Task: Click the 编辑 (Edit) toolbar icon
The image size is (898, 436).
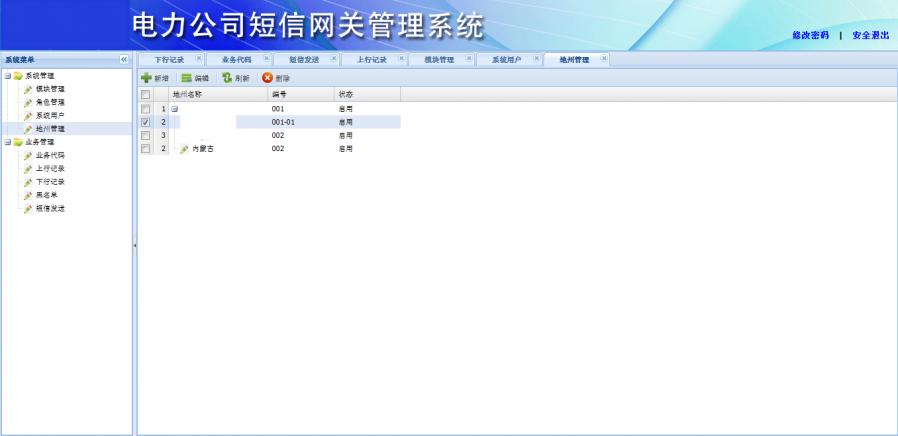Action: click(x=186, y=77)
